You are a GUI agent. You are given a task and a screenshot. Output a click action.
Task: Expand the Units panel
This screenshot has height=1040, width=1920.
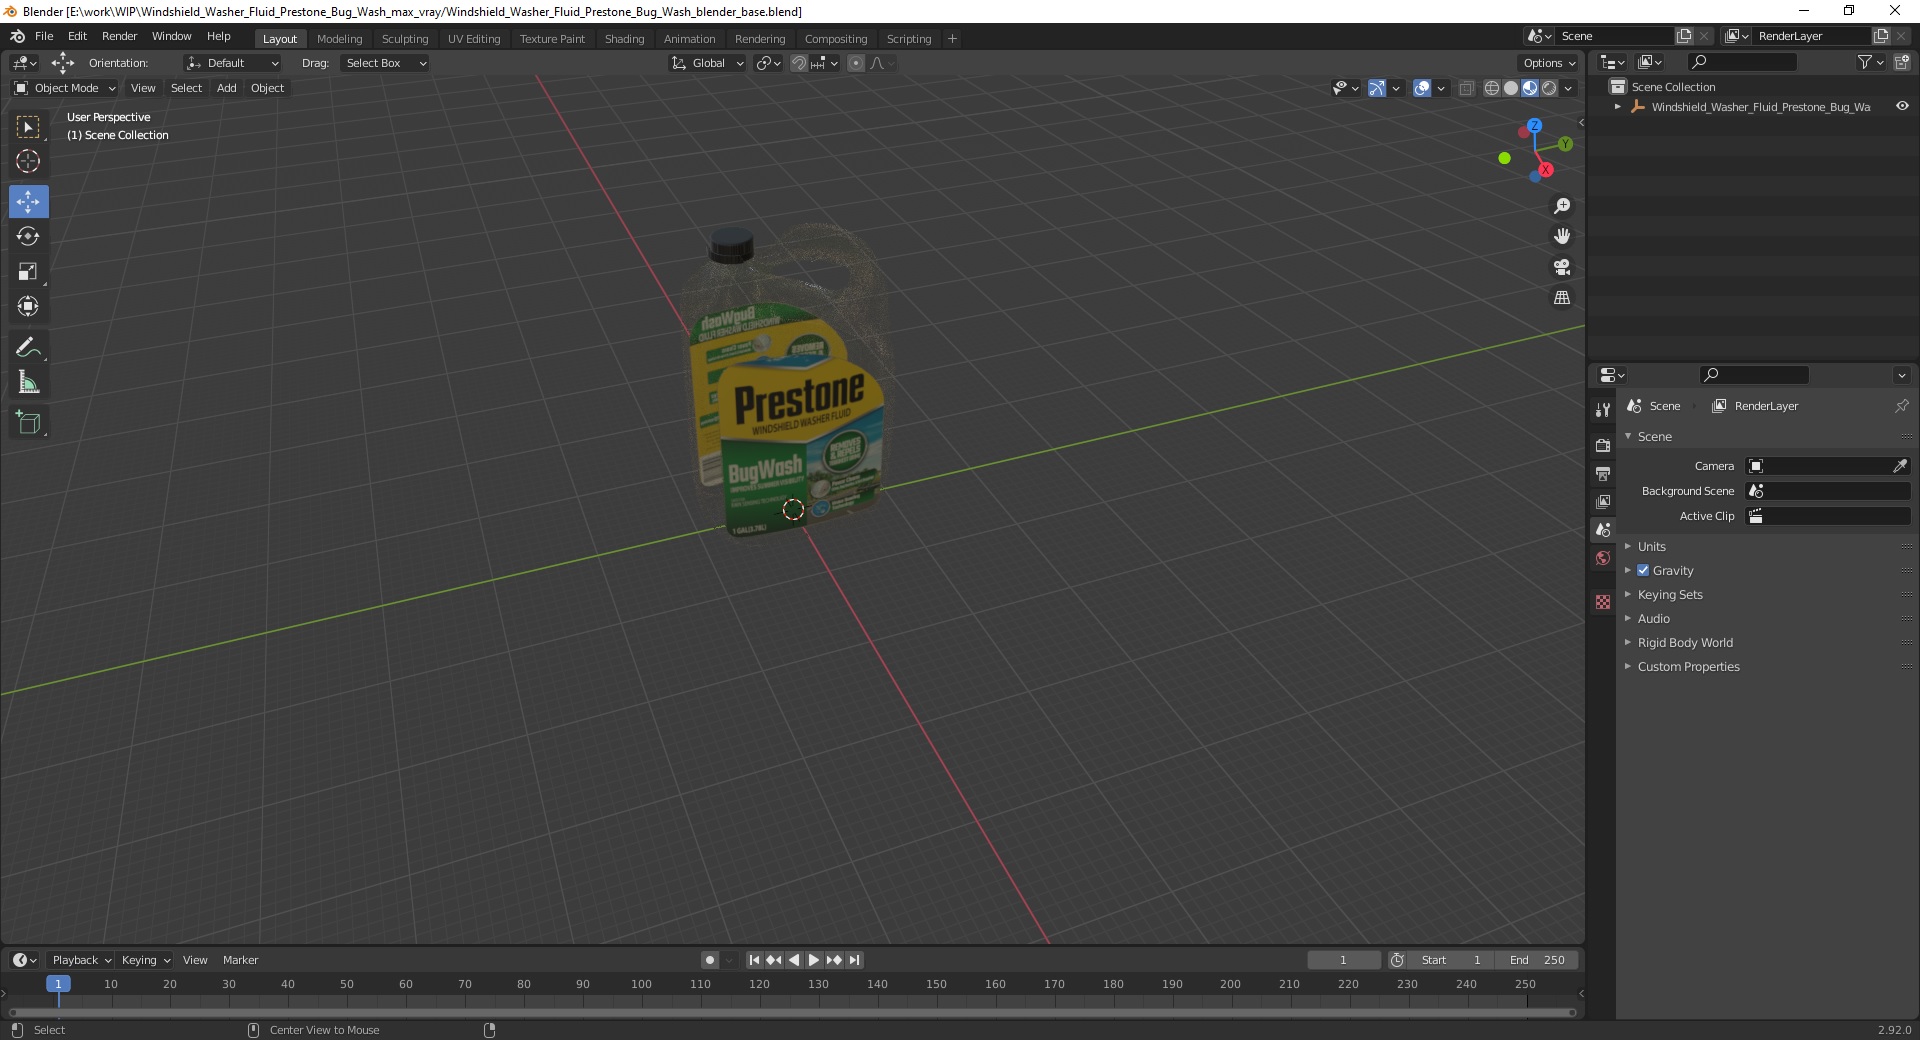pyautogui.click(x=1651, y=546)
